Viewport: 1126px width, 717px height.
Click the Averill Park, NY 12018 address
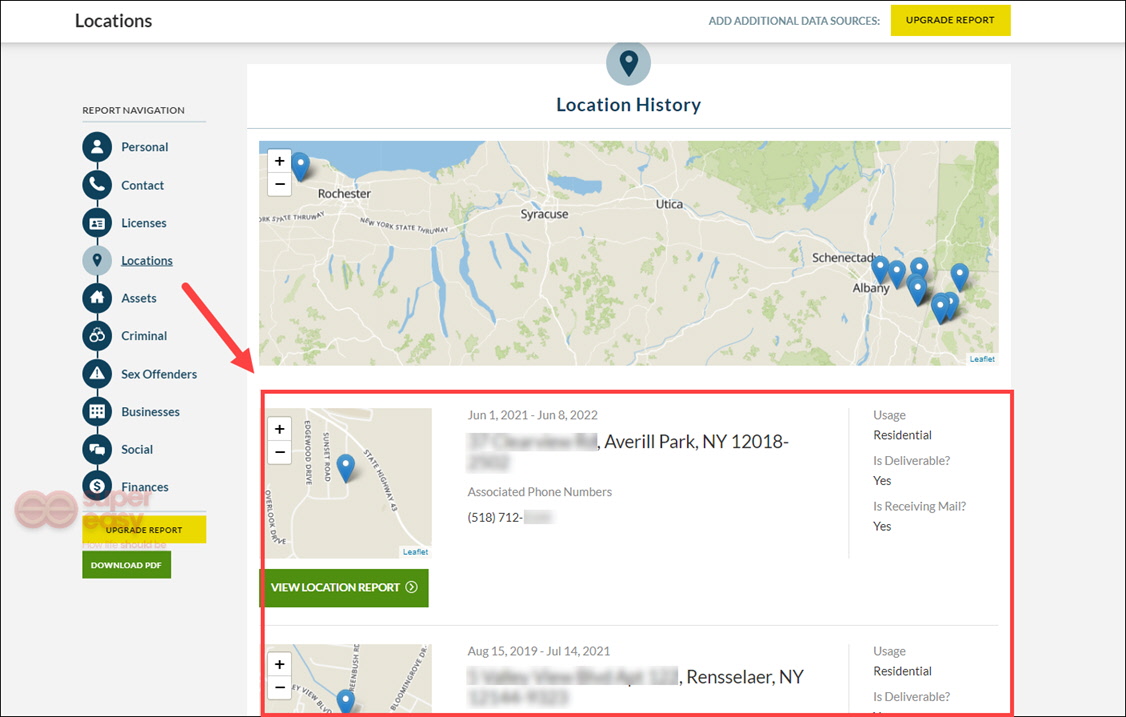(628, 452)
